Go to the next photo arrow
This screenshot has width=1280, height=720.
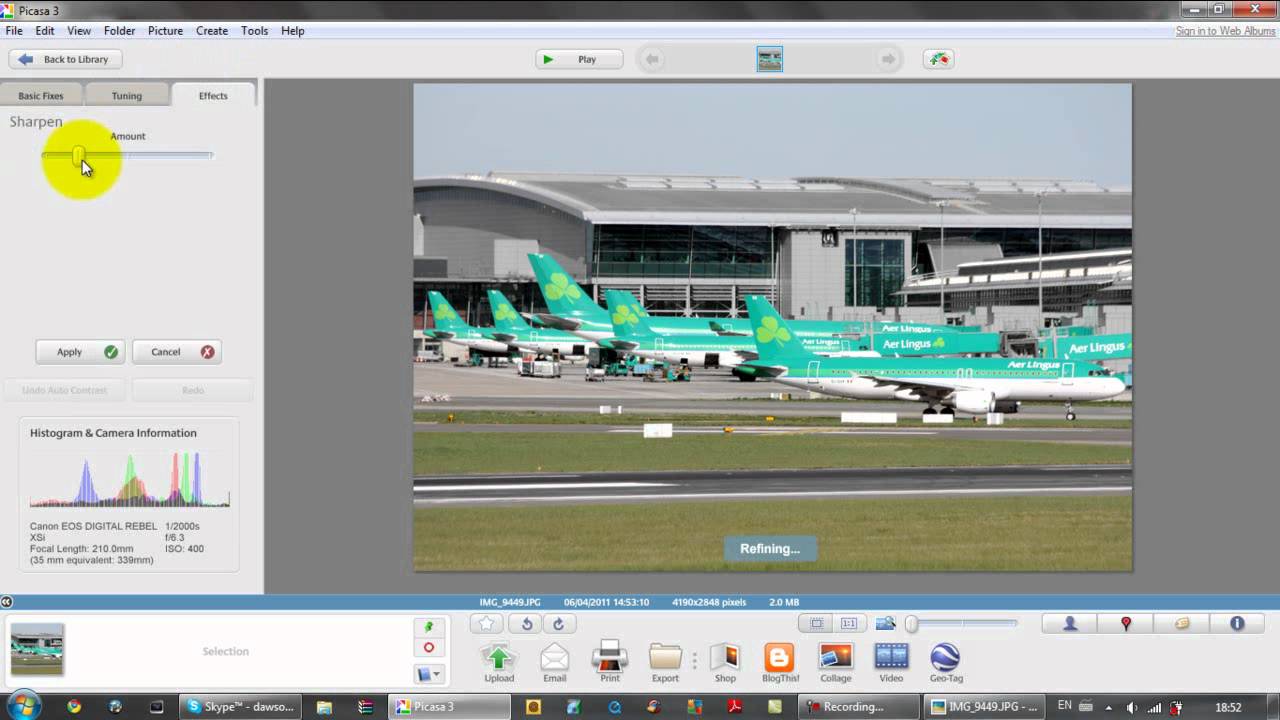888,59
